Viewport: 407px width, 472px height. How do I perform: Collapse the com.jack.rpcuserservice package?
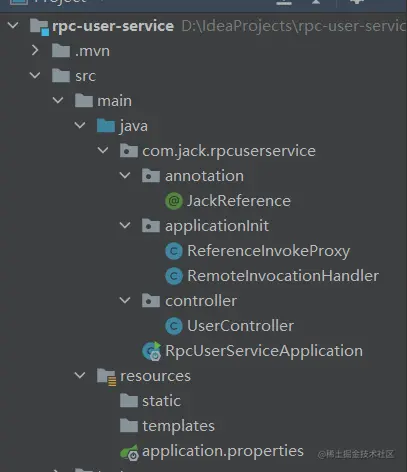103,150
